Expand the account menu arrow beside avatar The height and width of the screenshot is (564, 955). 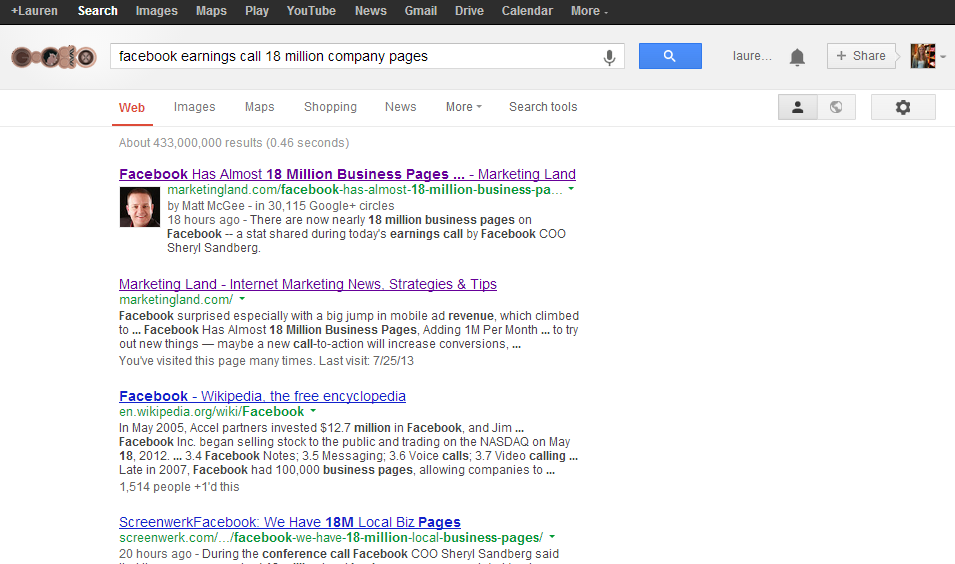click(x=943, y=57)
